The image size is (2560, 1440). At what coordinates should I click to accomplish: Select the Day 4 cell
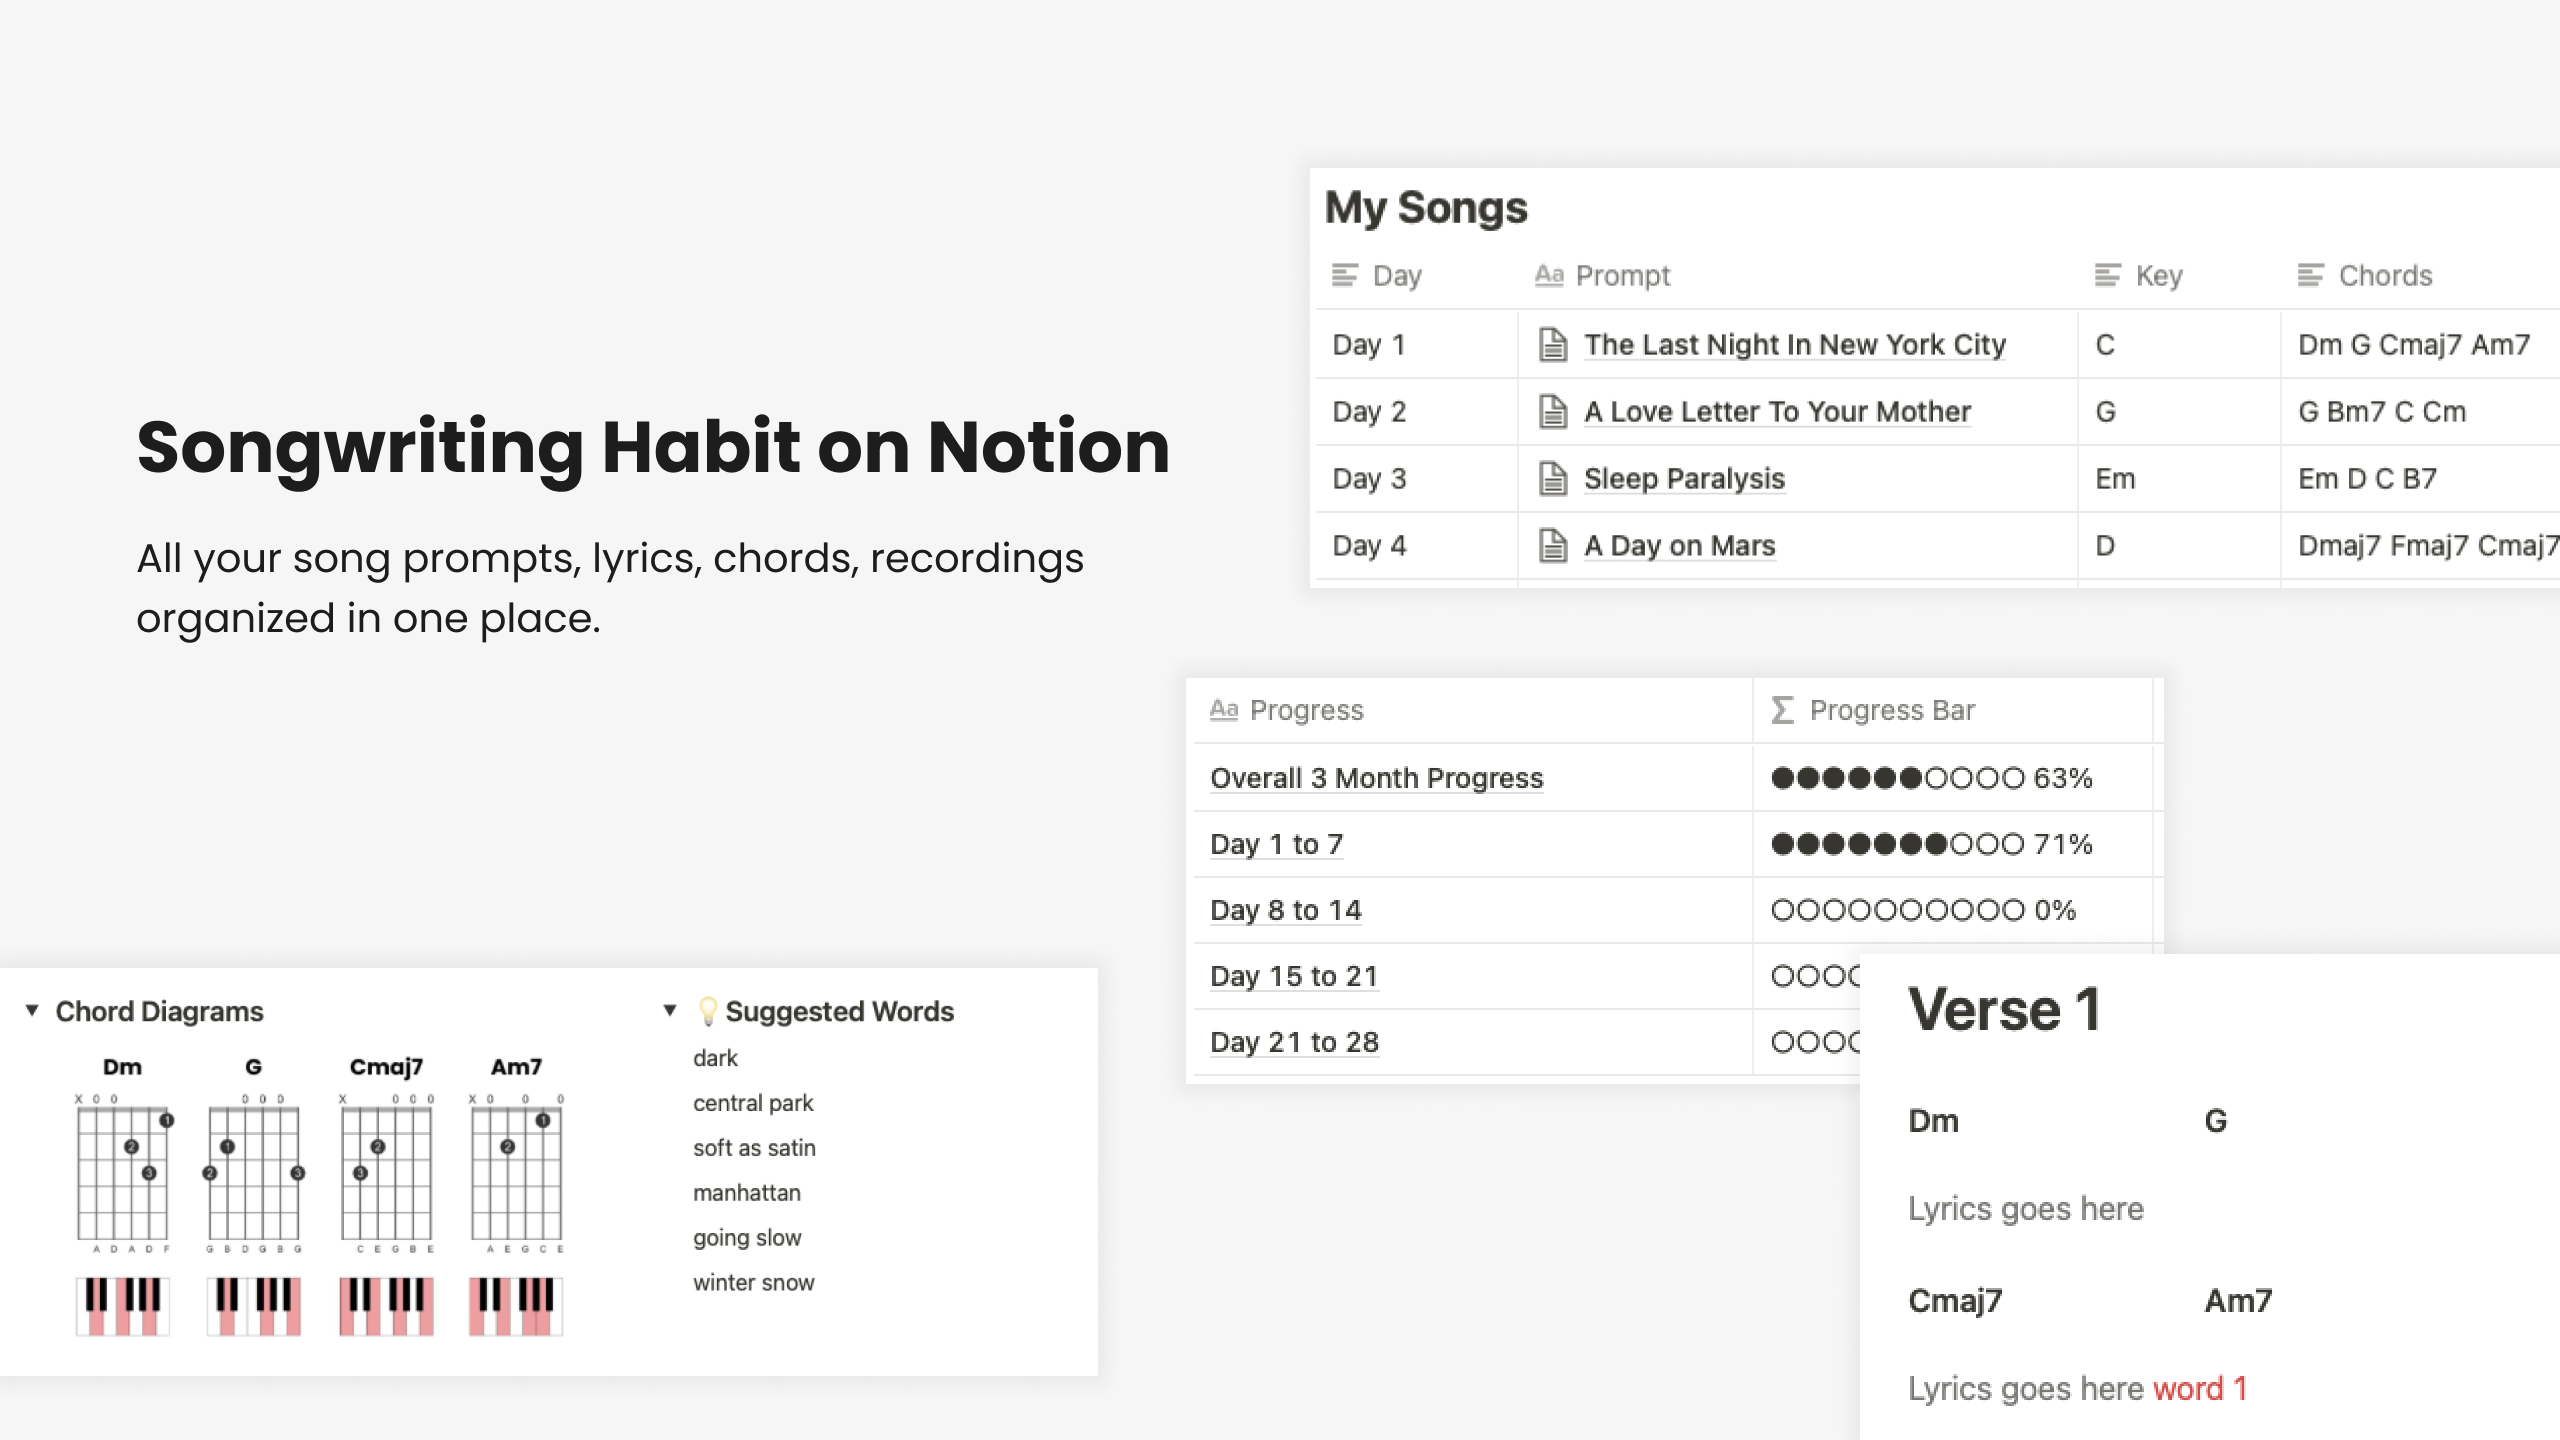[x=1416, y=545]
